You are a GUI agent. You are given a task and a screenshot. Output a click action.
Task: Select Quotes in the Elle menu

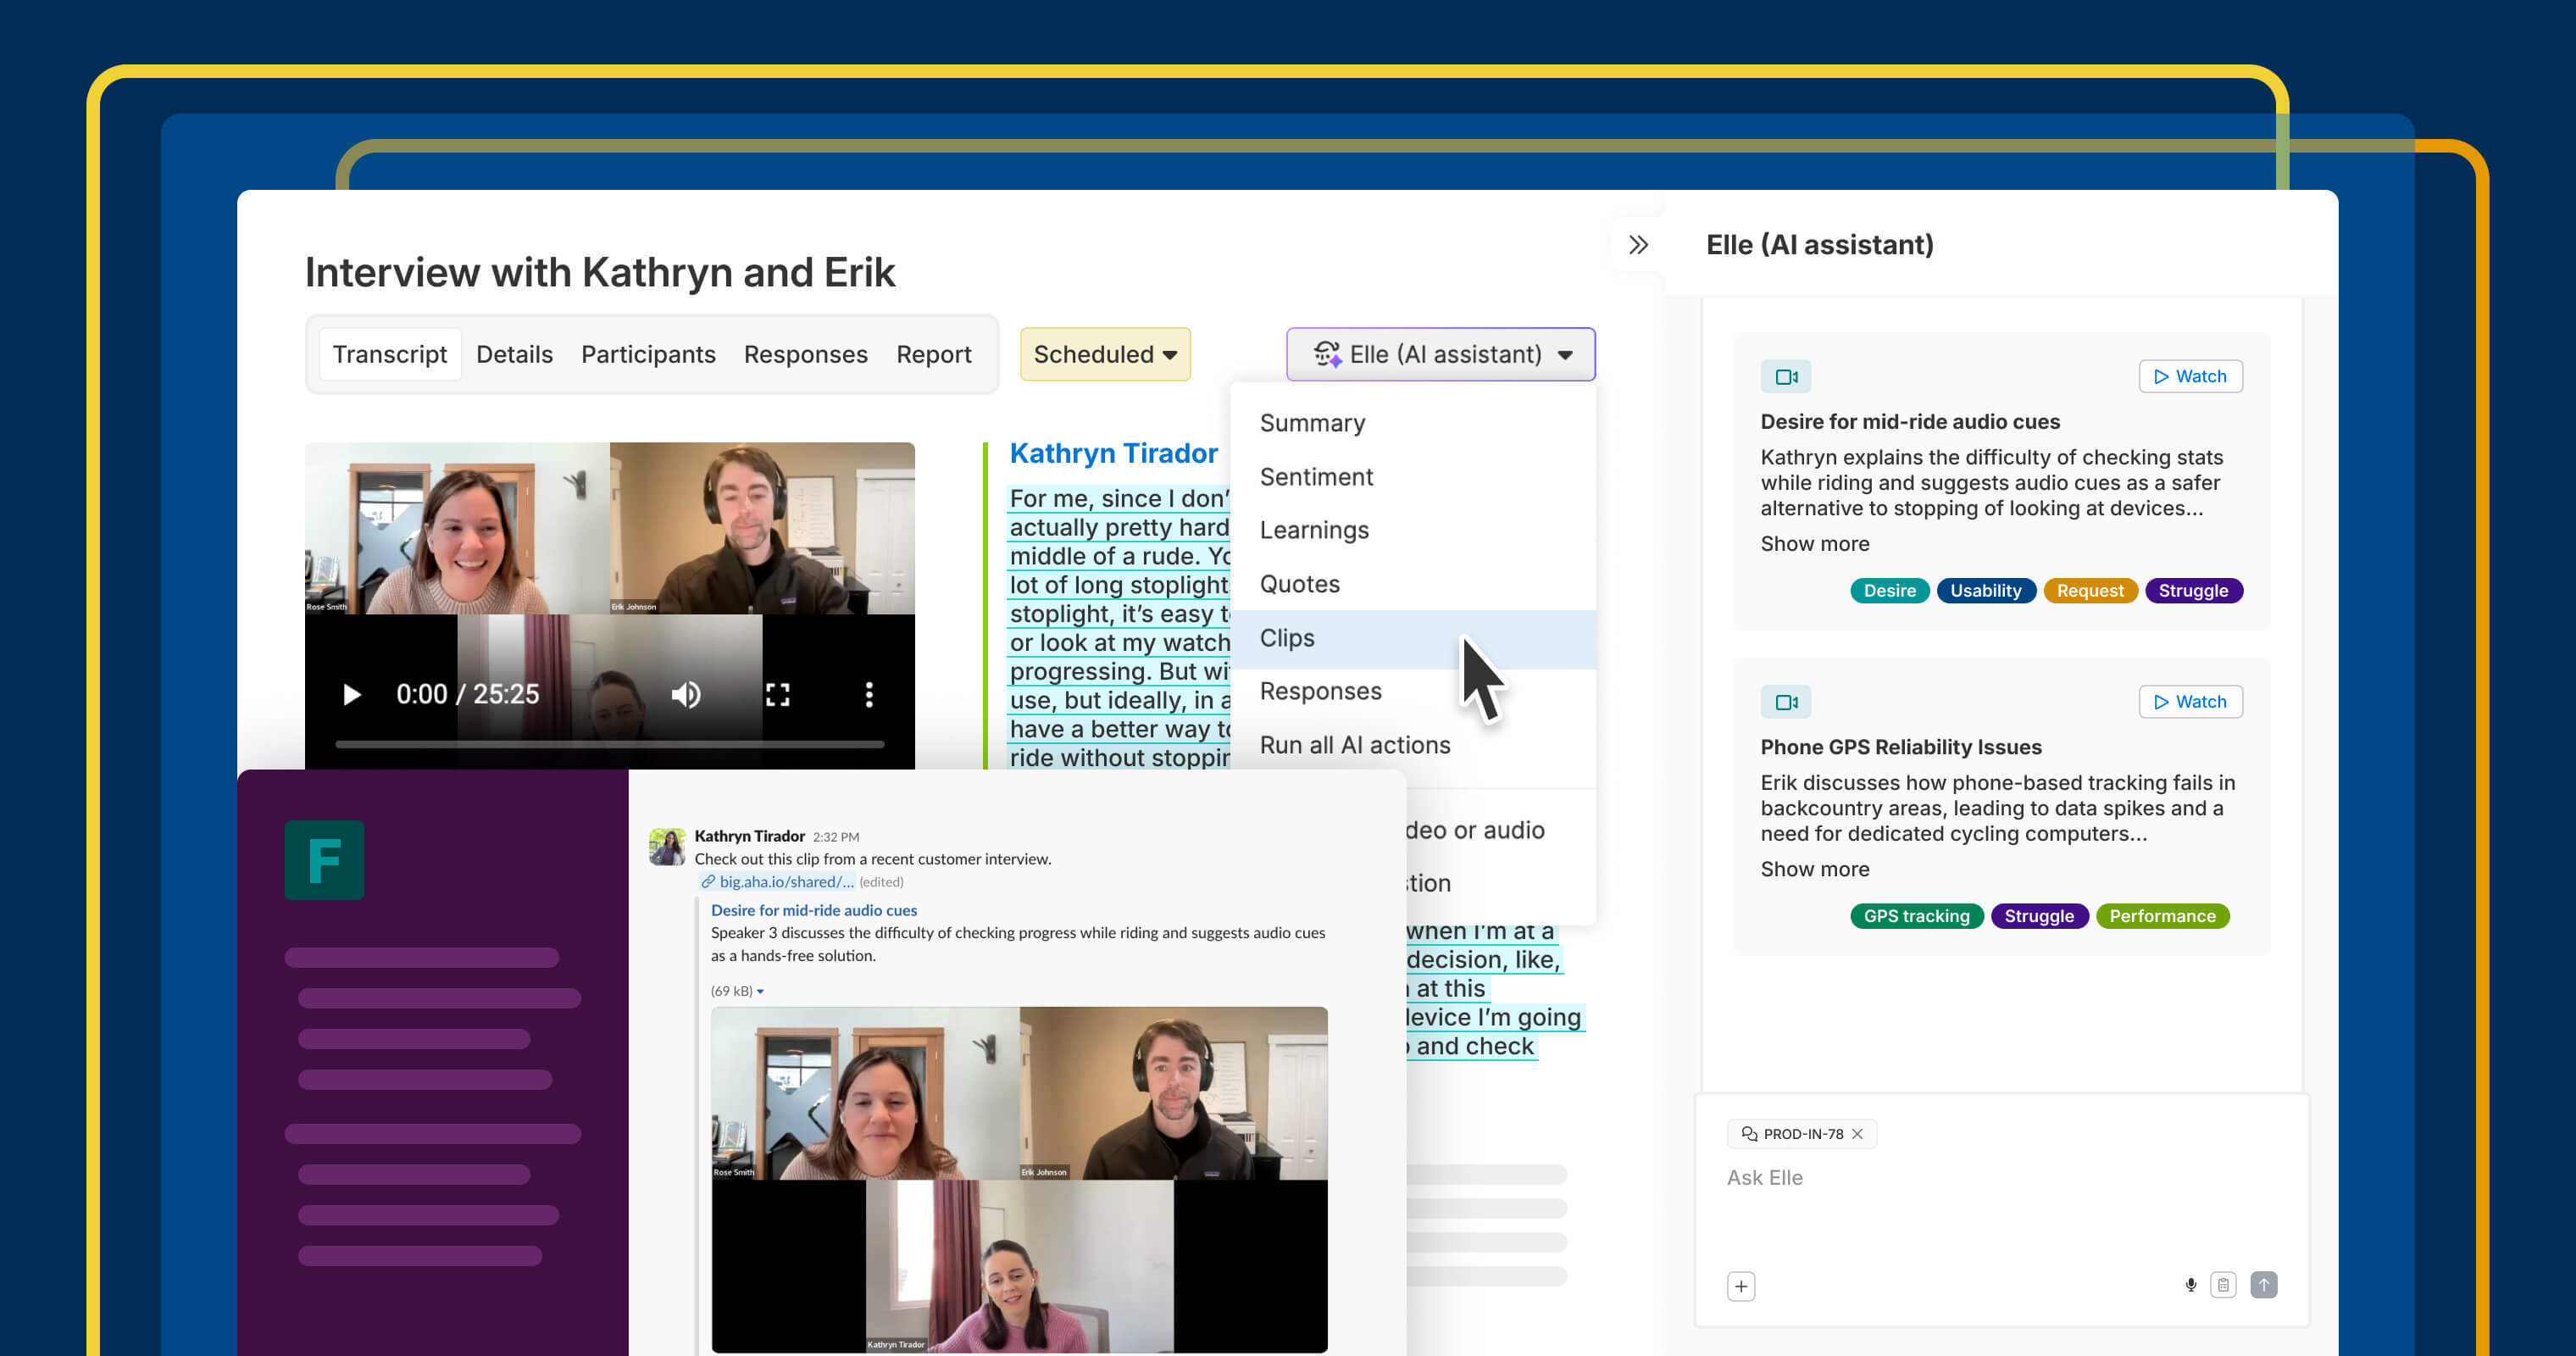click(1413, 584)
